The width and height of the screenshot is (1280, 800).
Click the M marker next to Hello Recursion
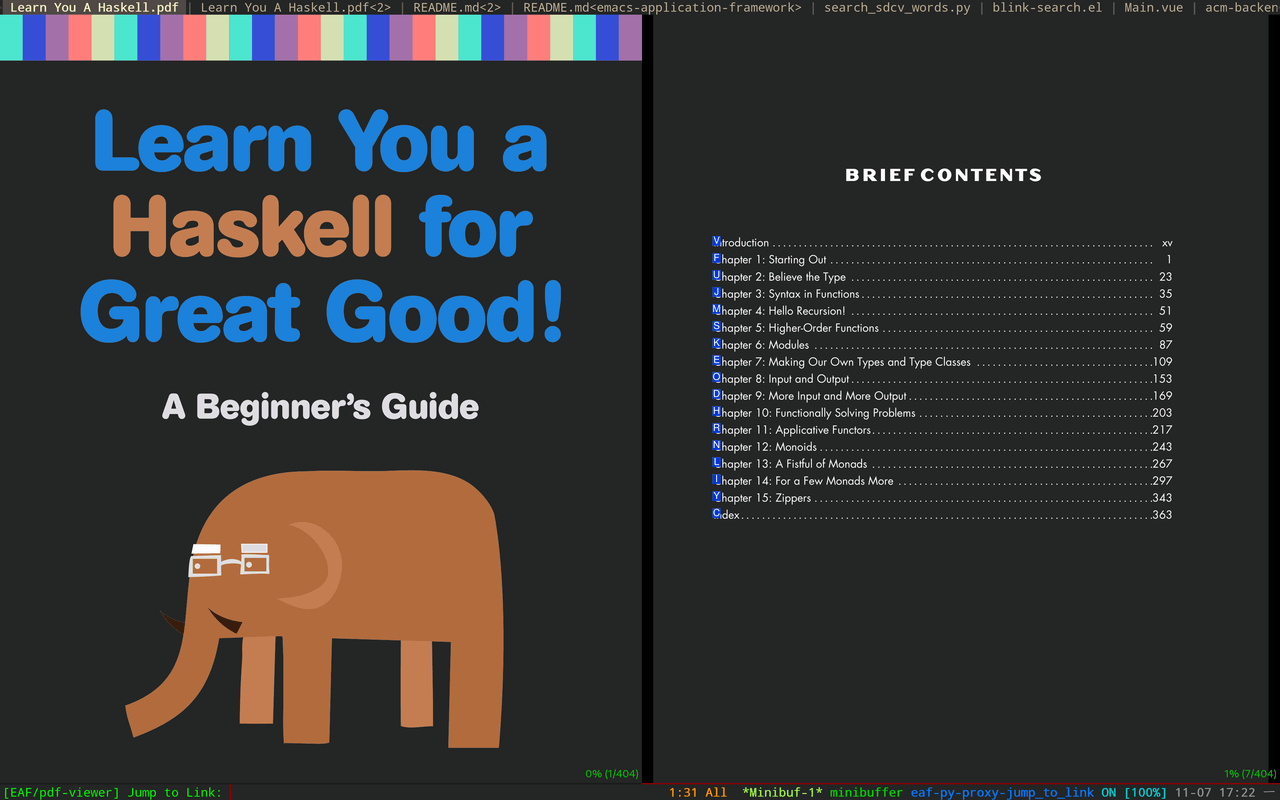click(x=716, y=310)
